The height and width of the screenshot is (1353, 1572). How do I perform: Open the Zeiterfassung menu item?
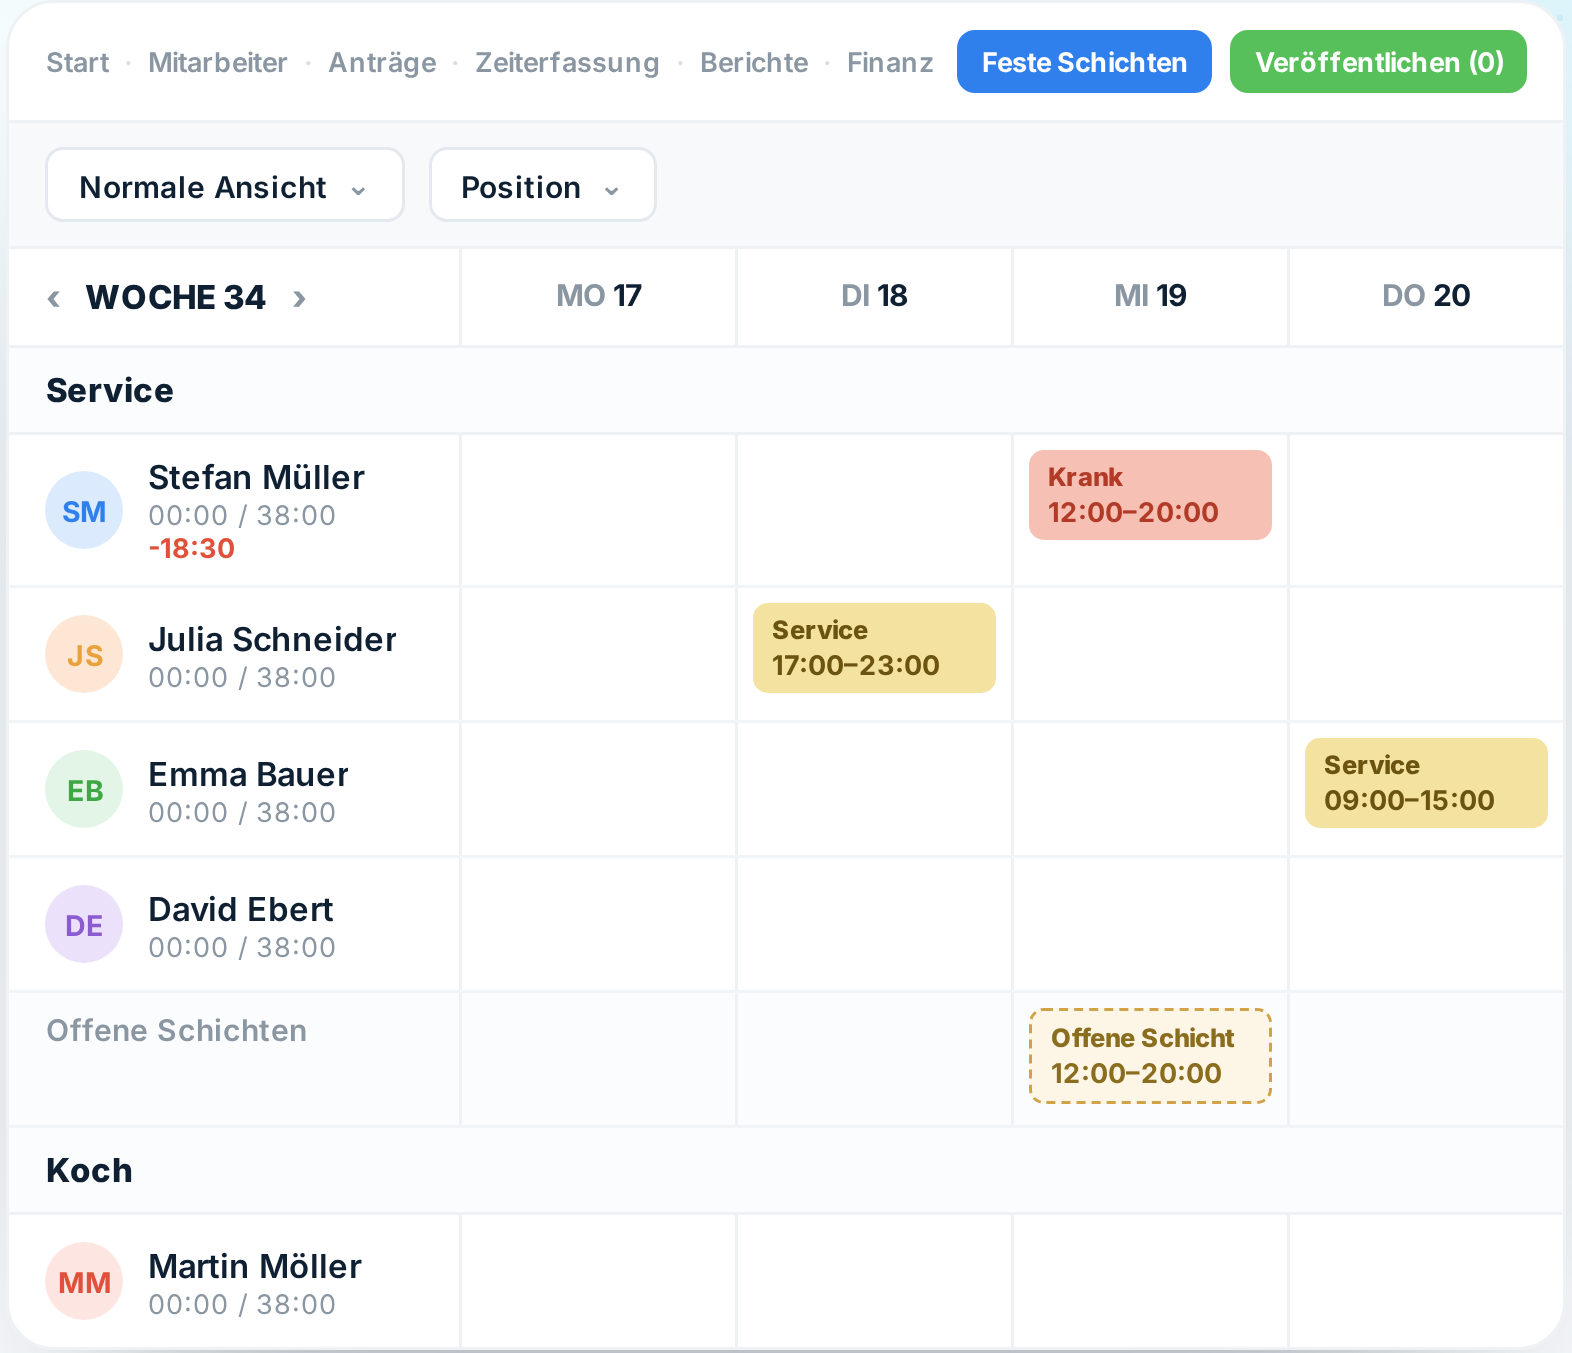[x=567, y=62]
